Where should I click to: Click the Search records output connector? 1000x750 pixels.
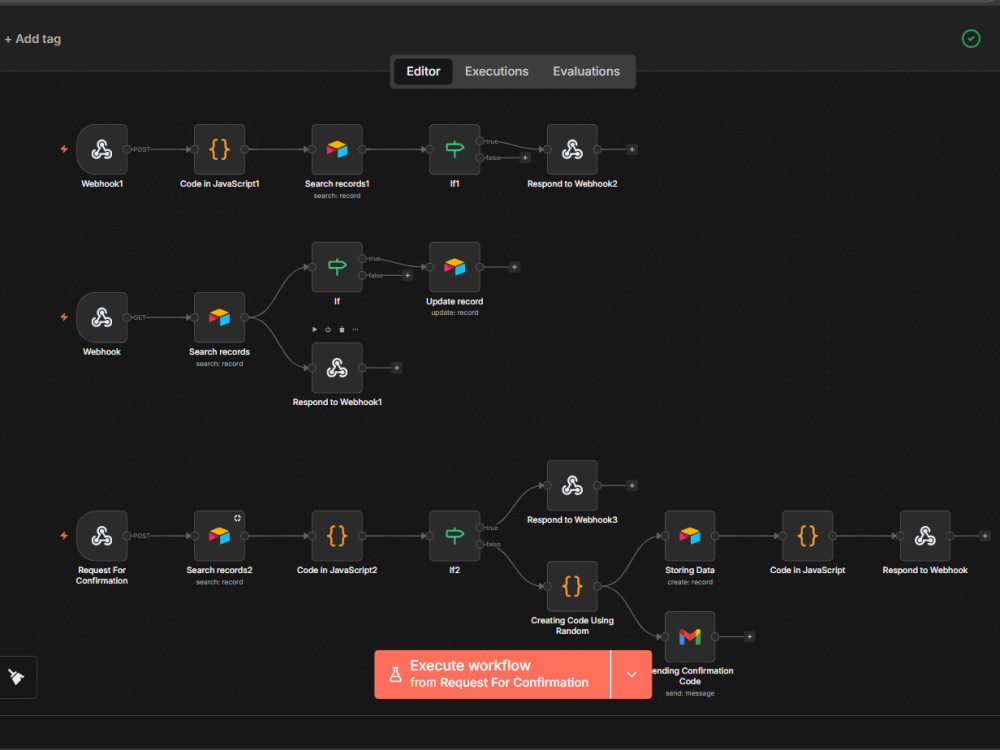245,318
